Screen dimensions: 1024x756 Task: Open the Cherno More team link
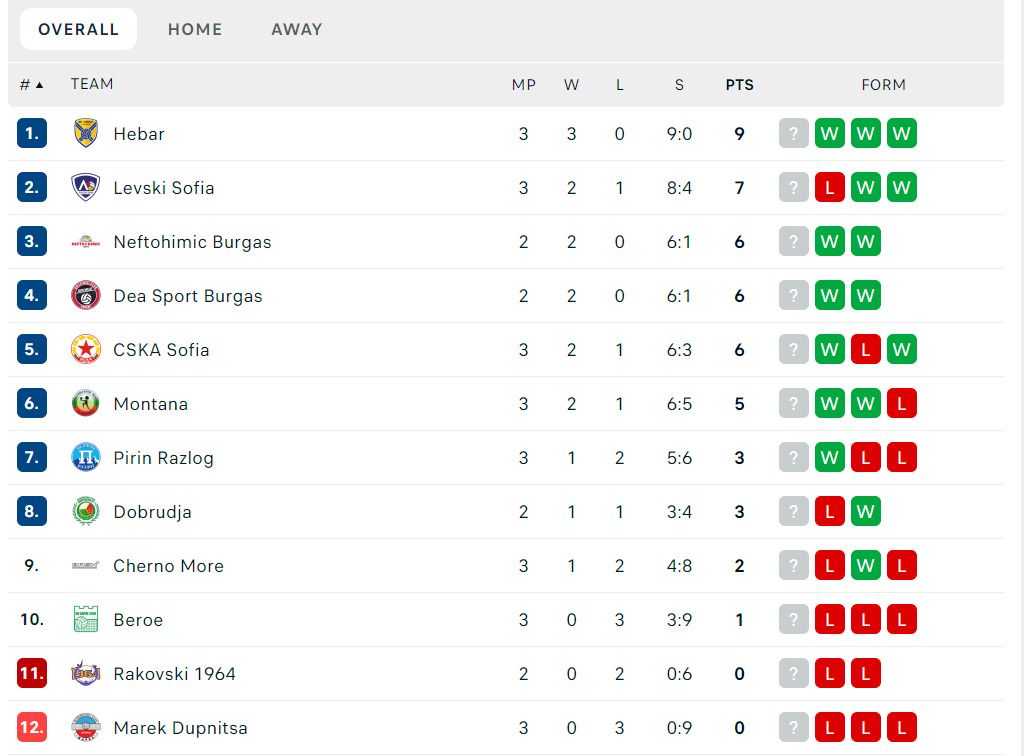[x=168, y=565]
